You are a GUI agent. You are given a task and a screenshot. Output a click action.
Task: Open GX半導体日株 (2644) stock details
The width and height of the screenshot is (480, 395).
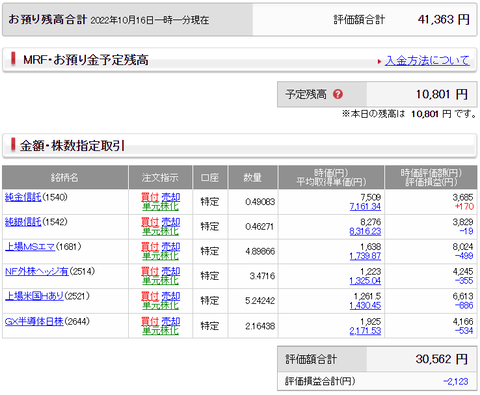click(34, 321)
